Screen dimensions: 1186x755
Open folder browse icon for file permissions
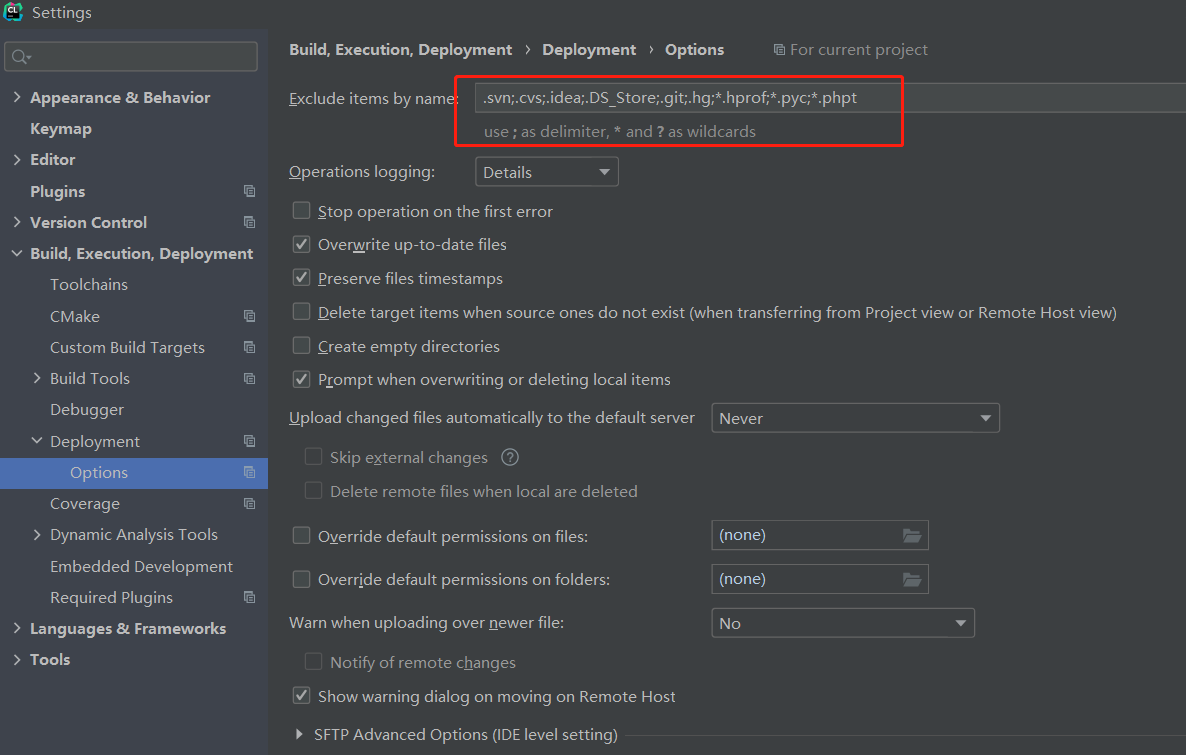click(912, 536)
